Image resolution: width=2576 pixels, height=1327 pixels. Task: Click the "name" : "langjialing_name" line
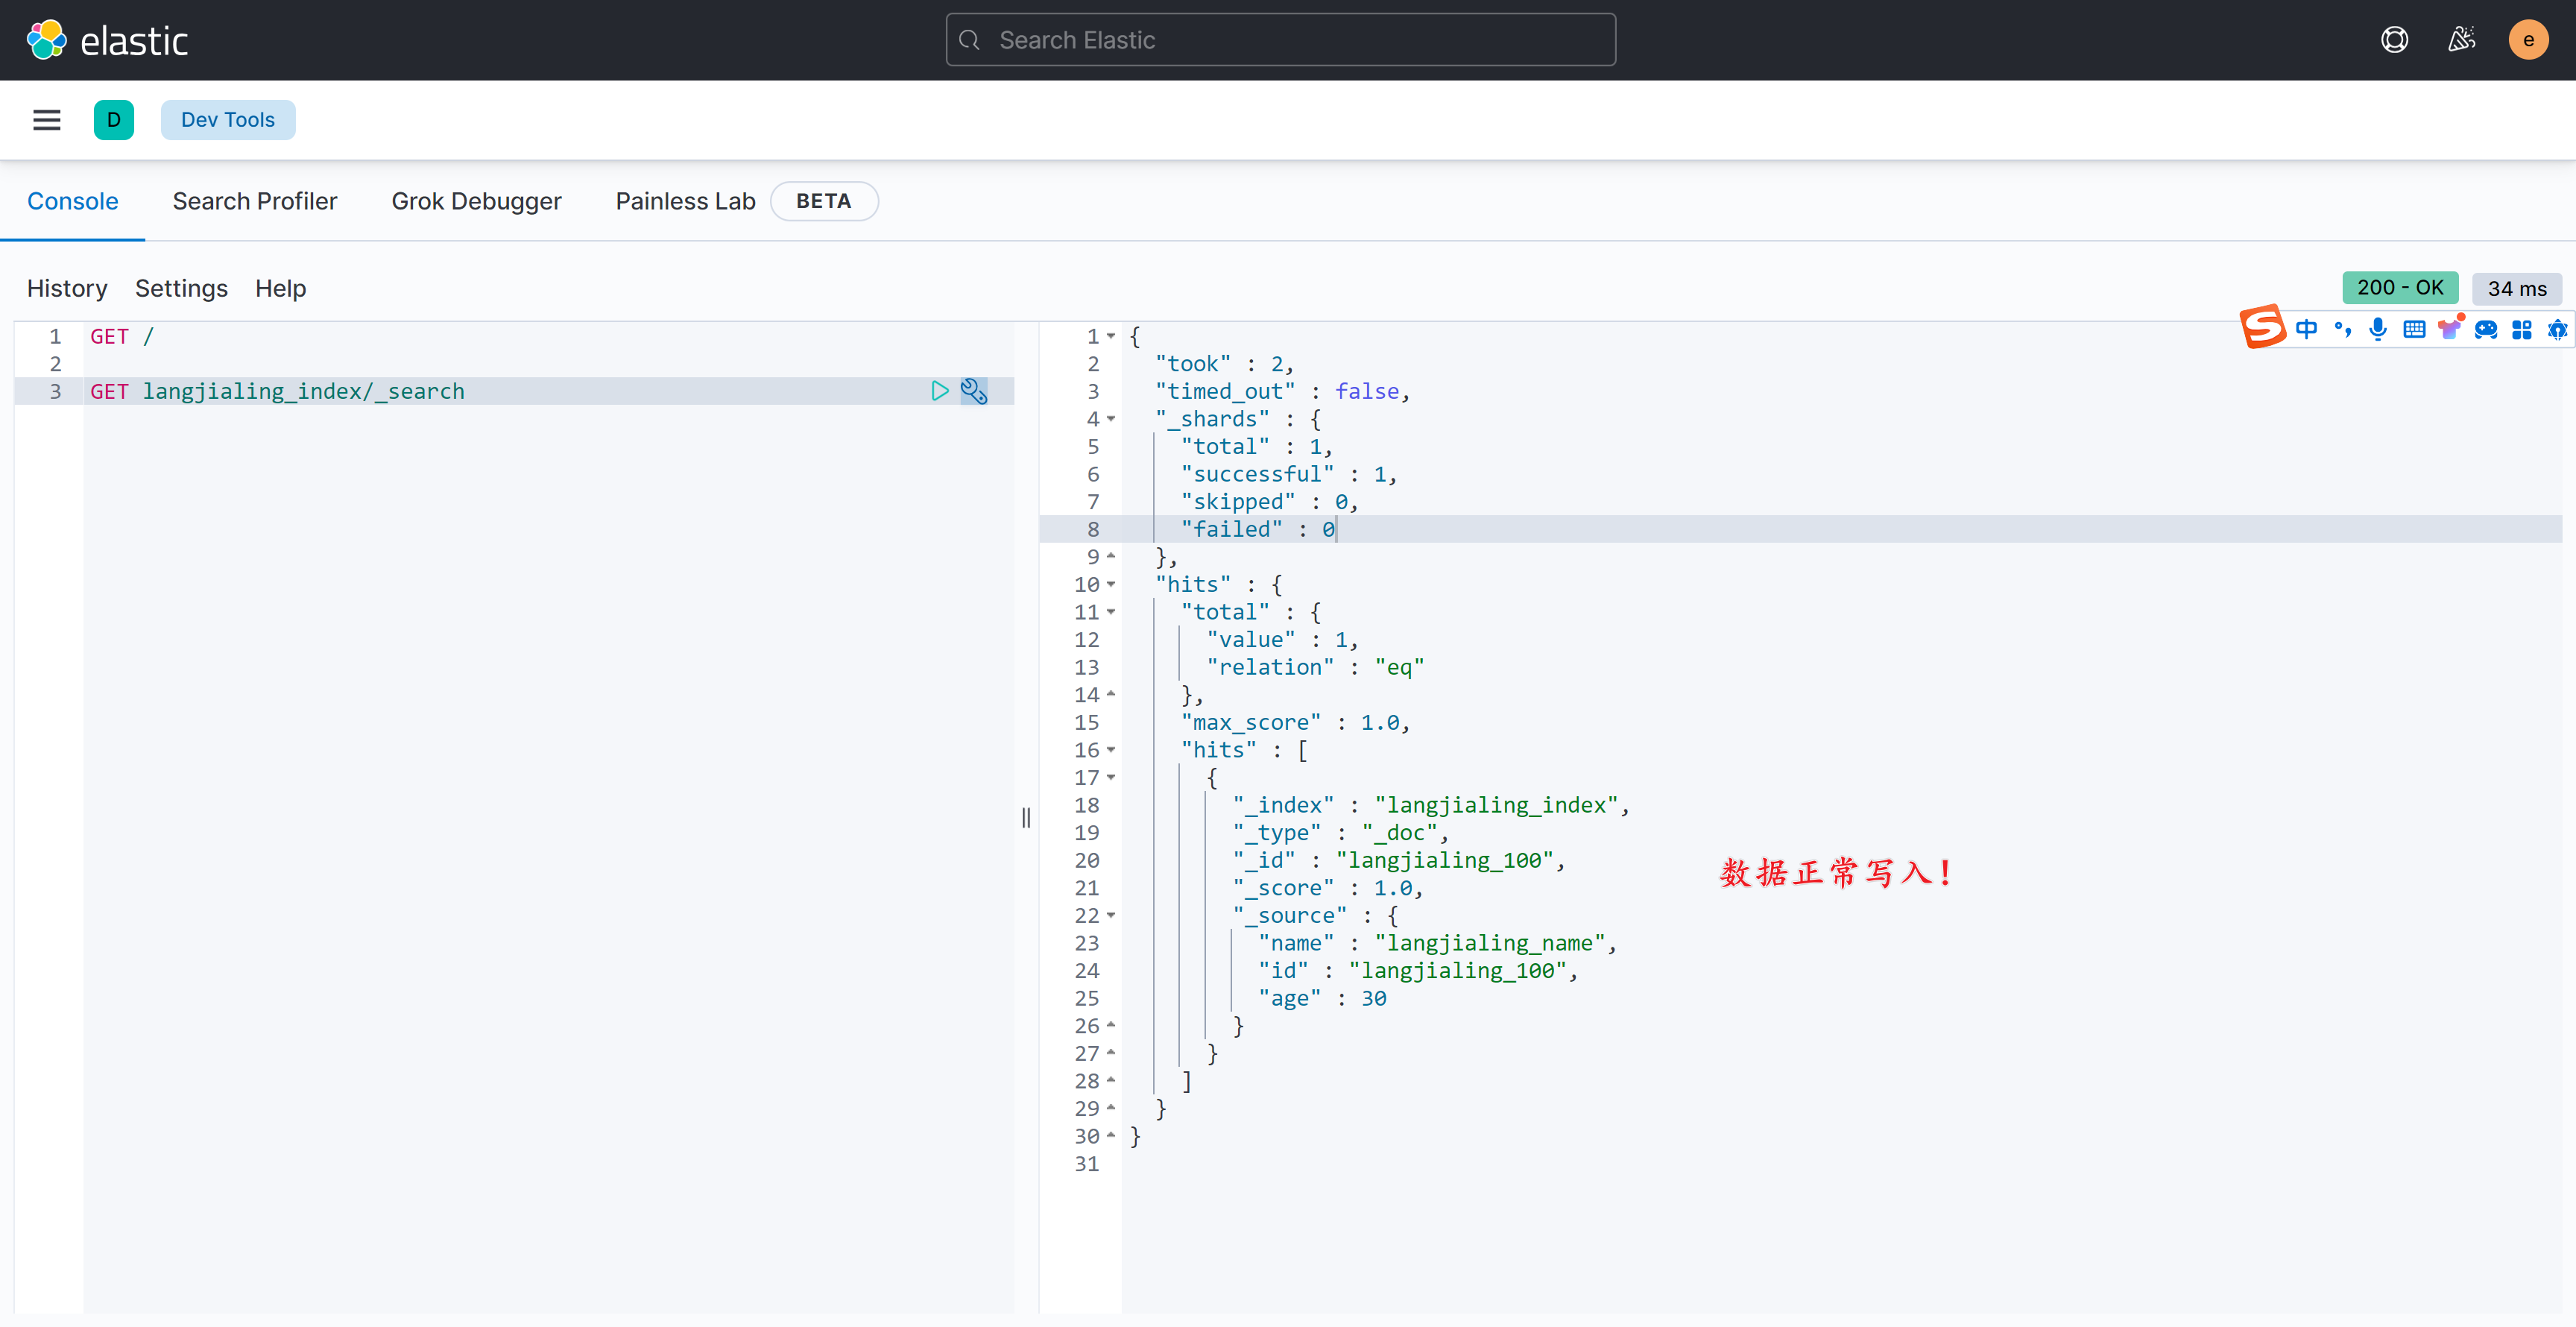click(1437, 943)
